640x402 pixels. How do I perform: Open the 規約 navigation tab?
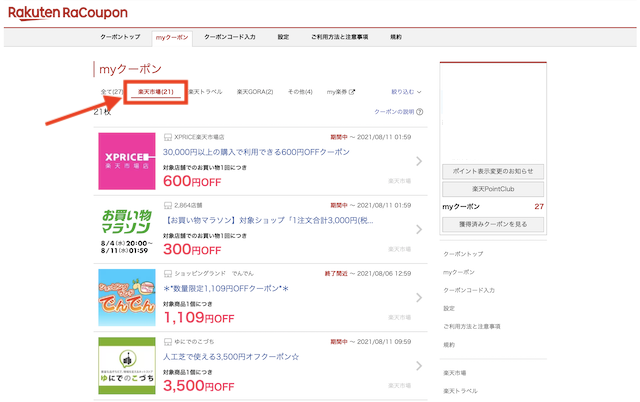pos(396,37)
